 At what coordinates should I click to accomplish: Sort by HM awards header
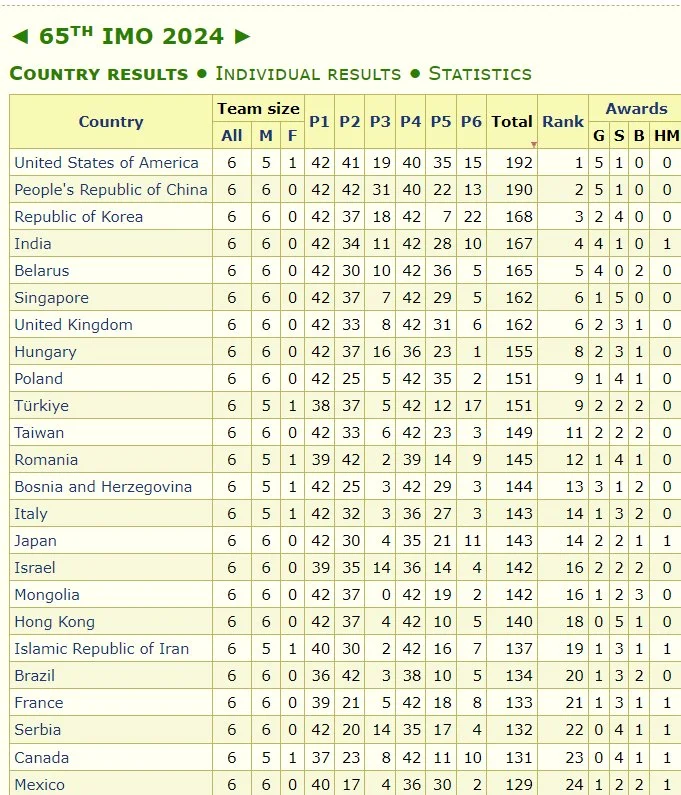(666, 135)
